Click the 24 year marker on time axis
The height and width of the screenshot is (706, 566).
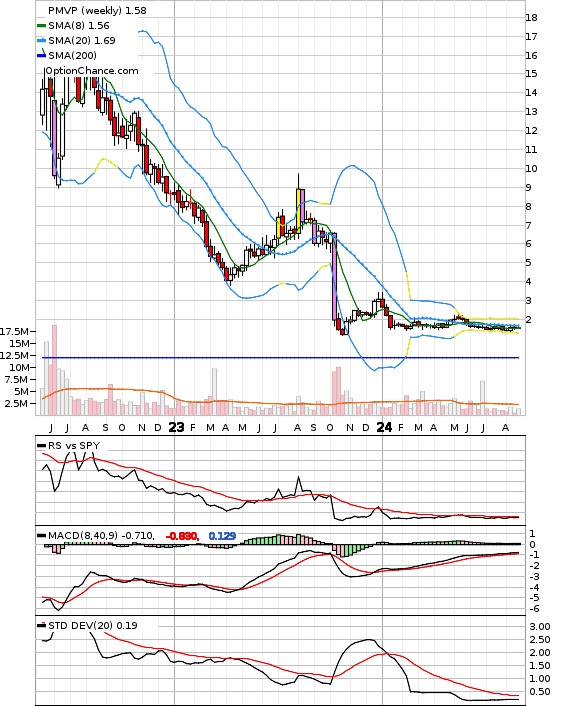(384, 427)
